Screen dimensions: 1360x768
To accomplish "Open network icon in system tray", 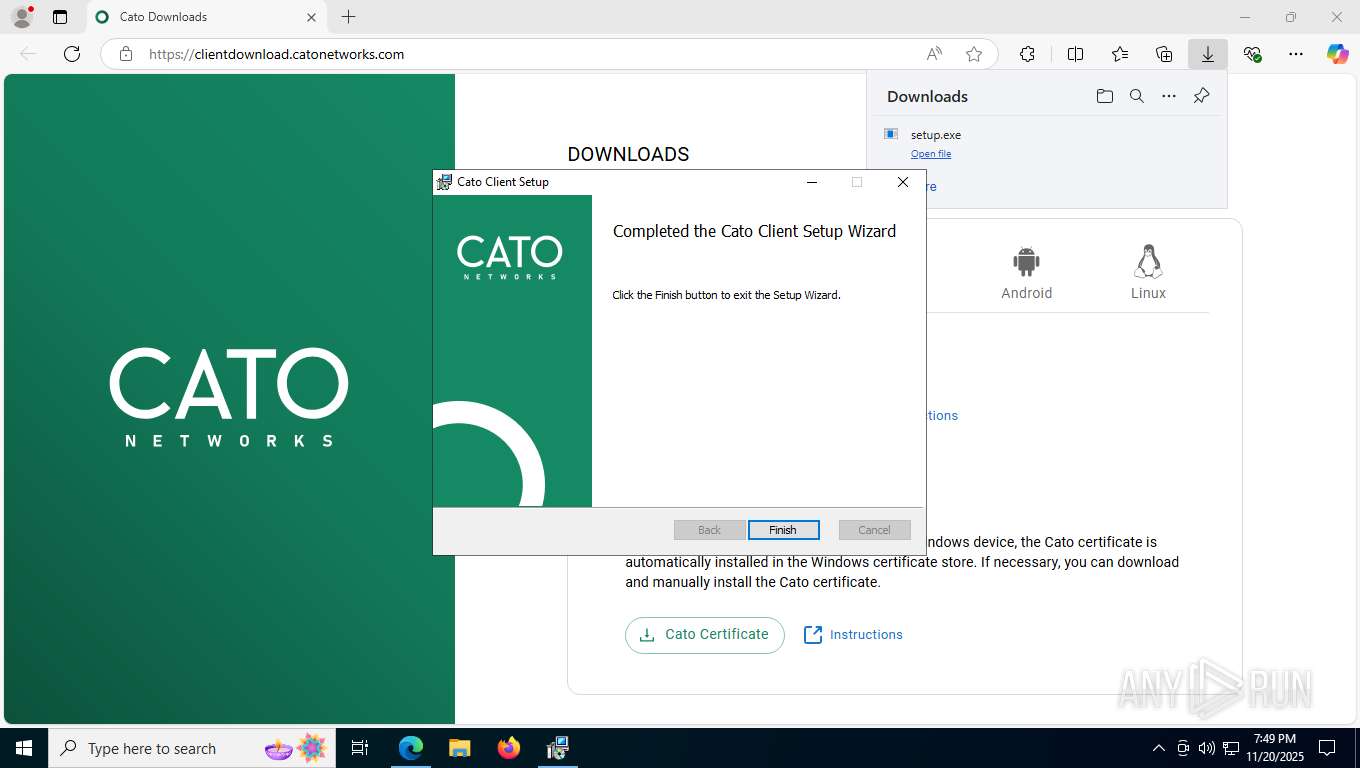I will click(1231, 748).
